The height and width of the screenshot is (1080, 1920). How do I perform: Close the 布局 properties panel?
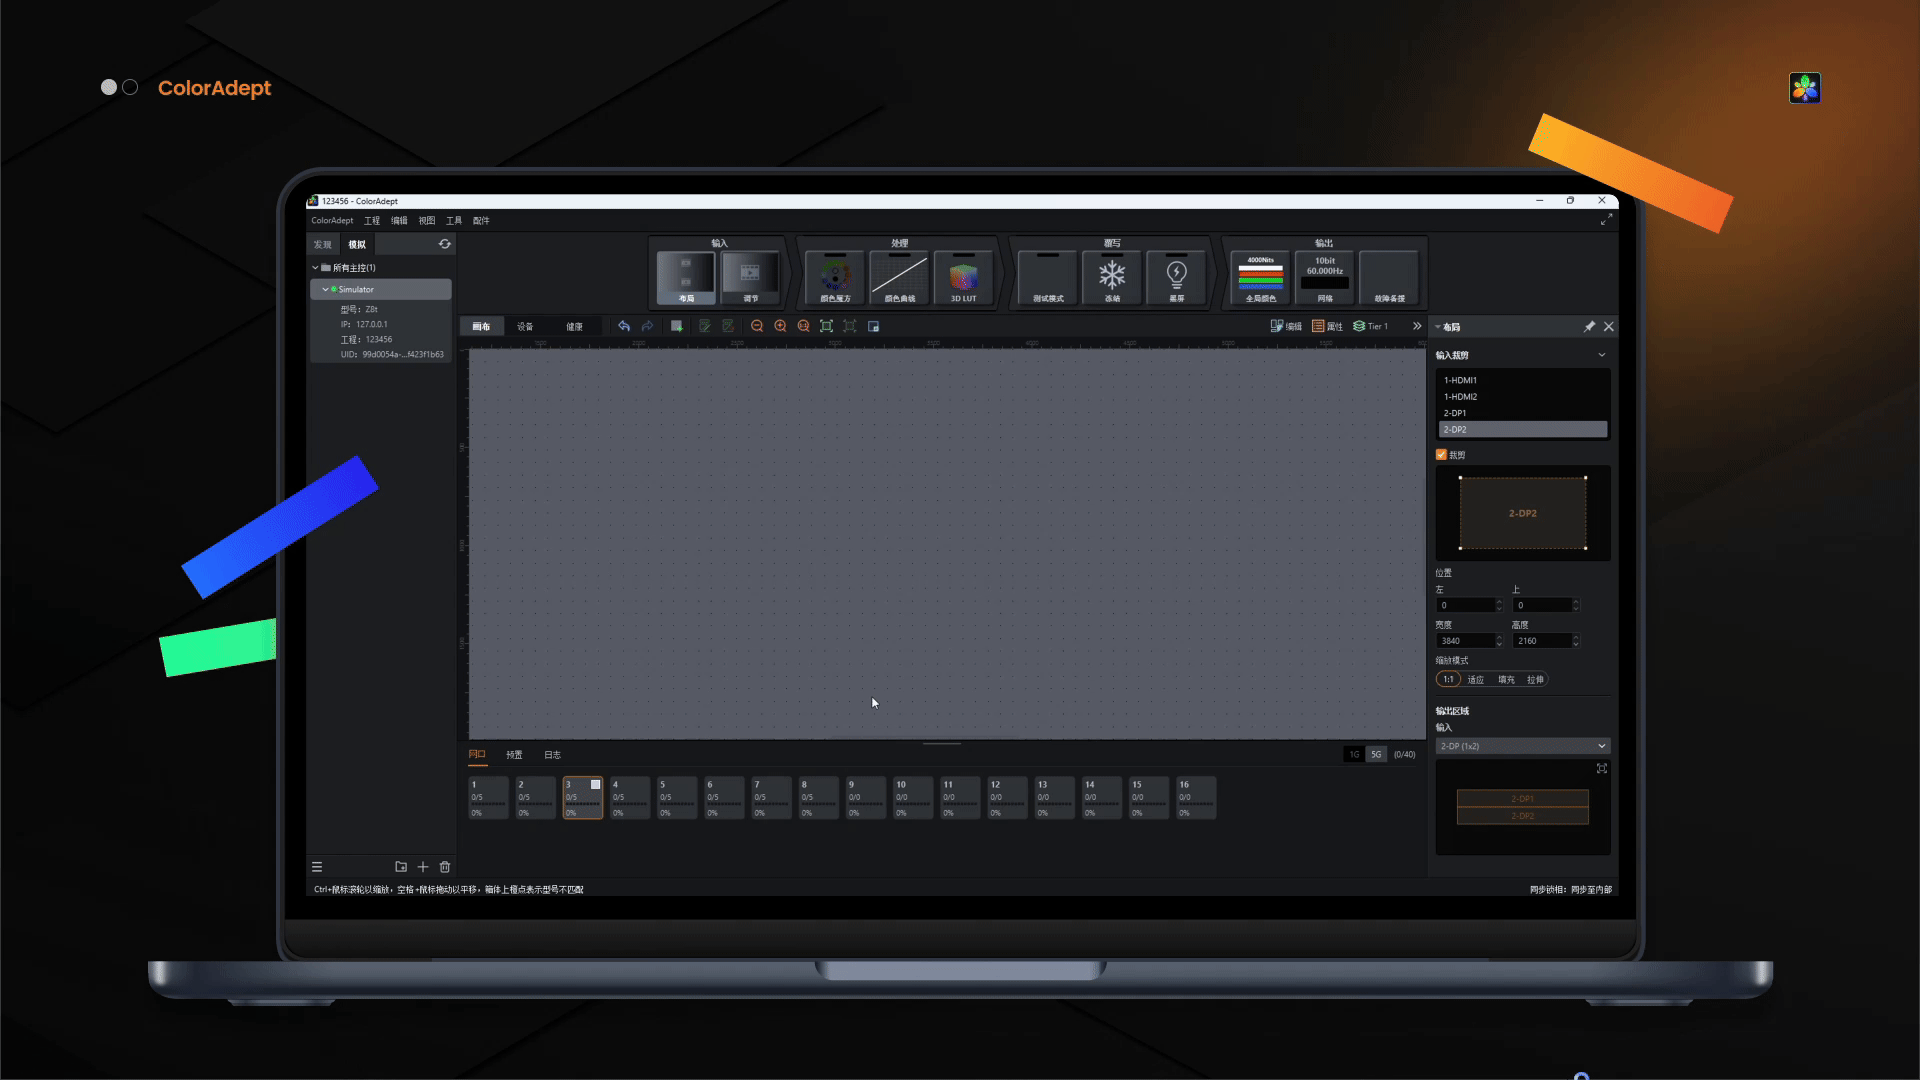tap(1609, 327)
